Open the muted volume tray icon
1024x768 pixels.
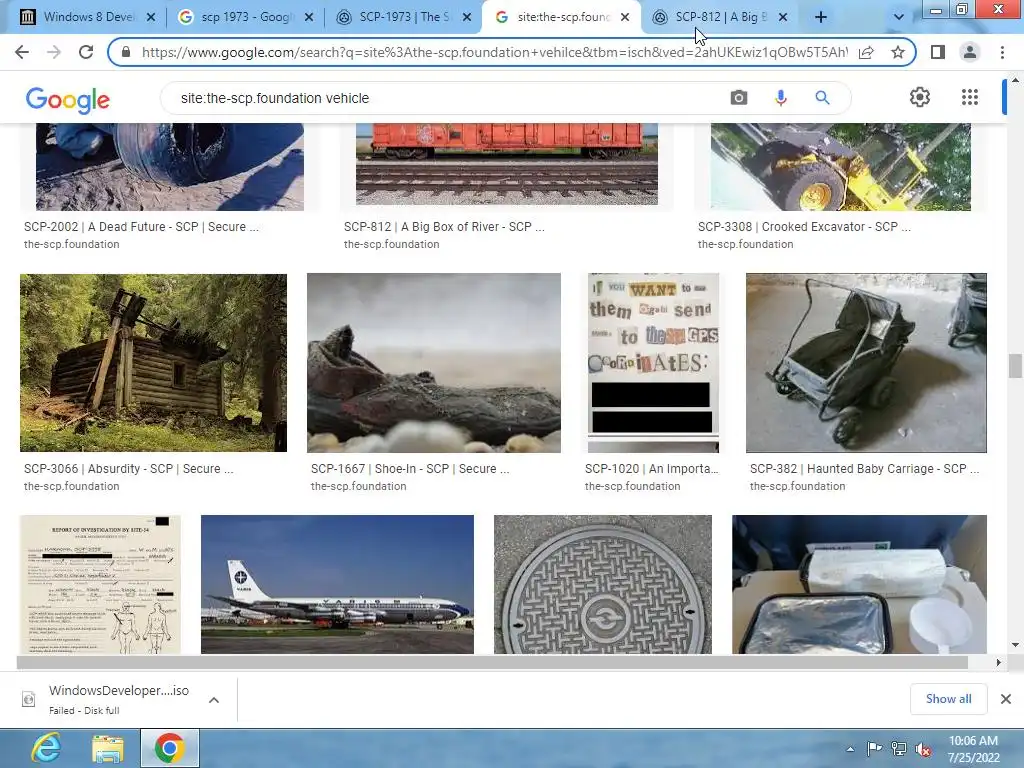click(923, 749)
